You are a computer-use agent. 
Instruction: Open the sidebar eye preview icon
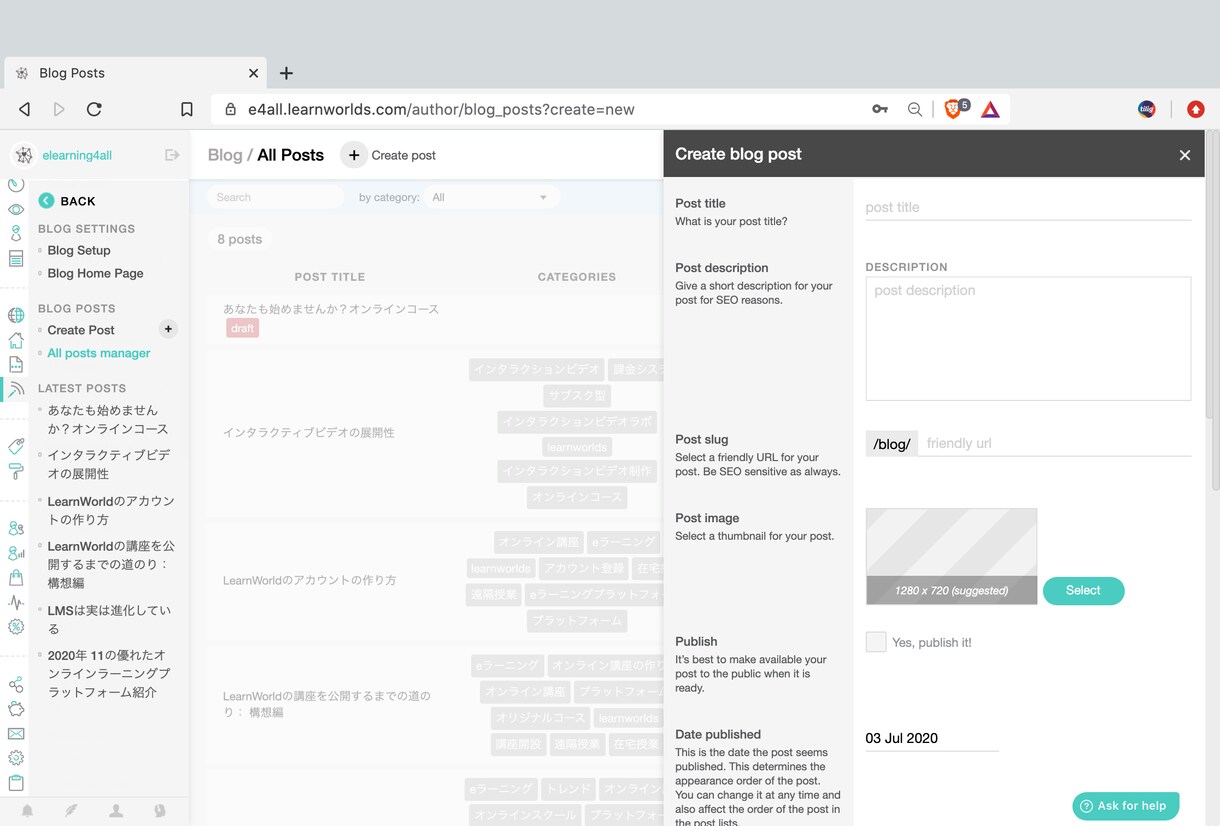16,210
